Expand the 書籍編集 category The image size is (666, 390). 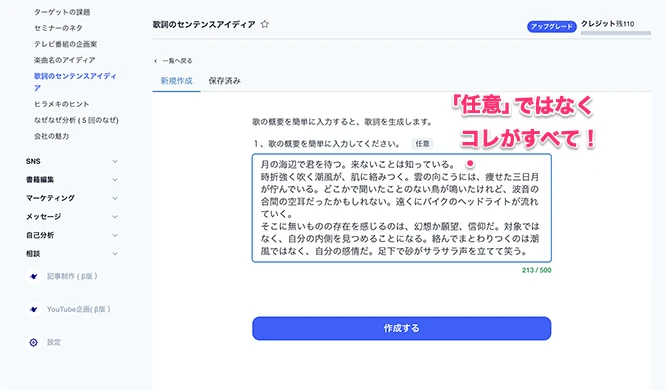(x=115, y=180)
